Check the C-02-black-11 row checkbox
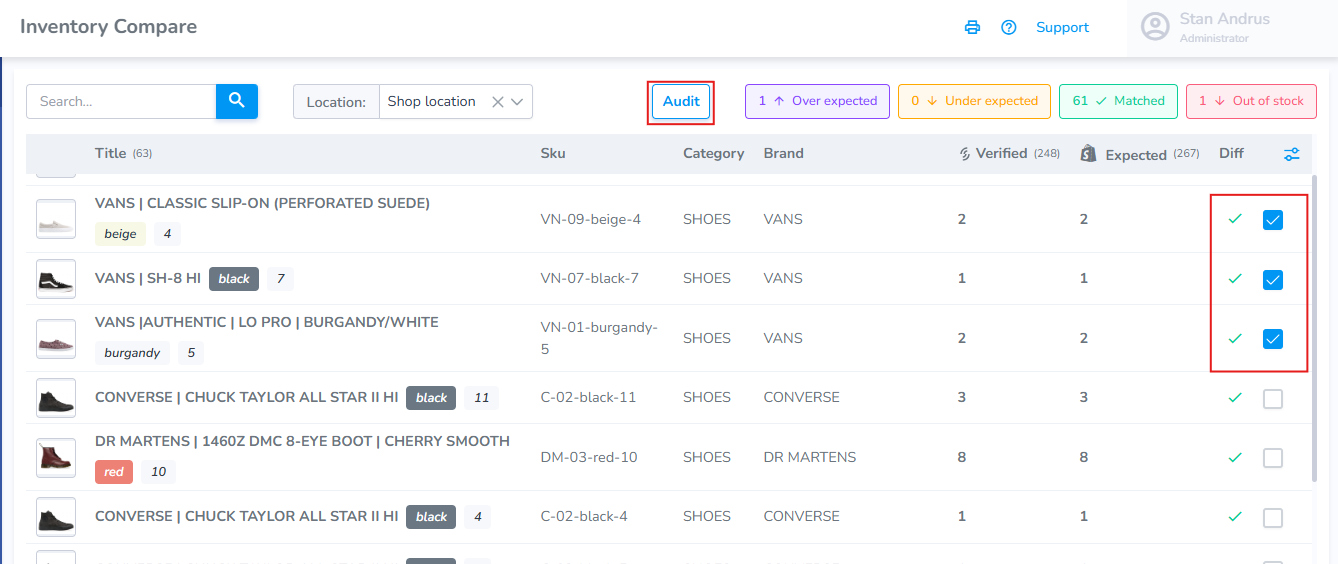This screenshot has width=1338, height=564. pos(1273,399)
